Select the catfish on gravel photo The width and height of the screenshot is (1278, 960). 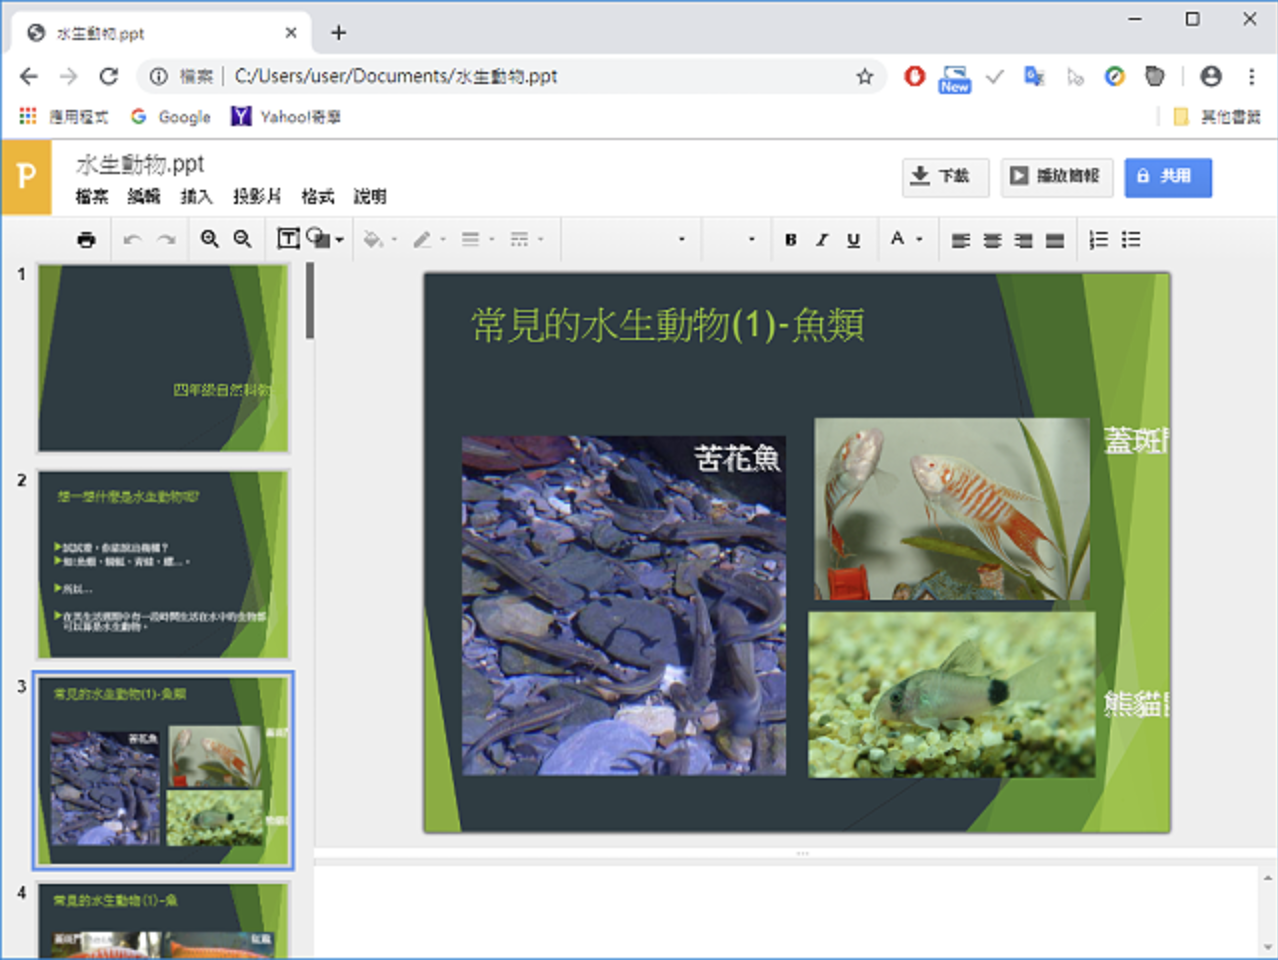951,695
